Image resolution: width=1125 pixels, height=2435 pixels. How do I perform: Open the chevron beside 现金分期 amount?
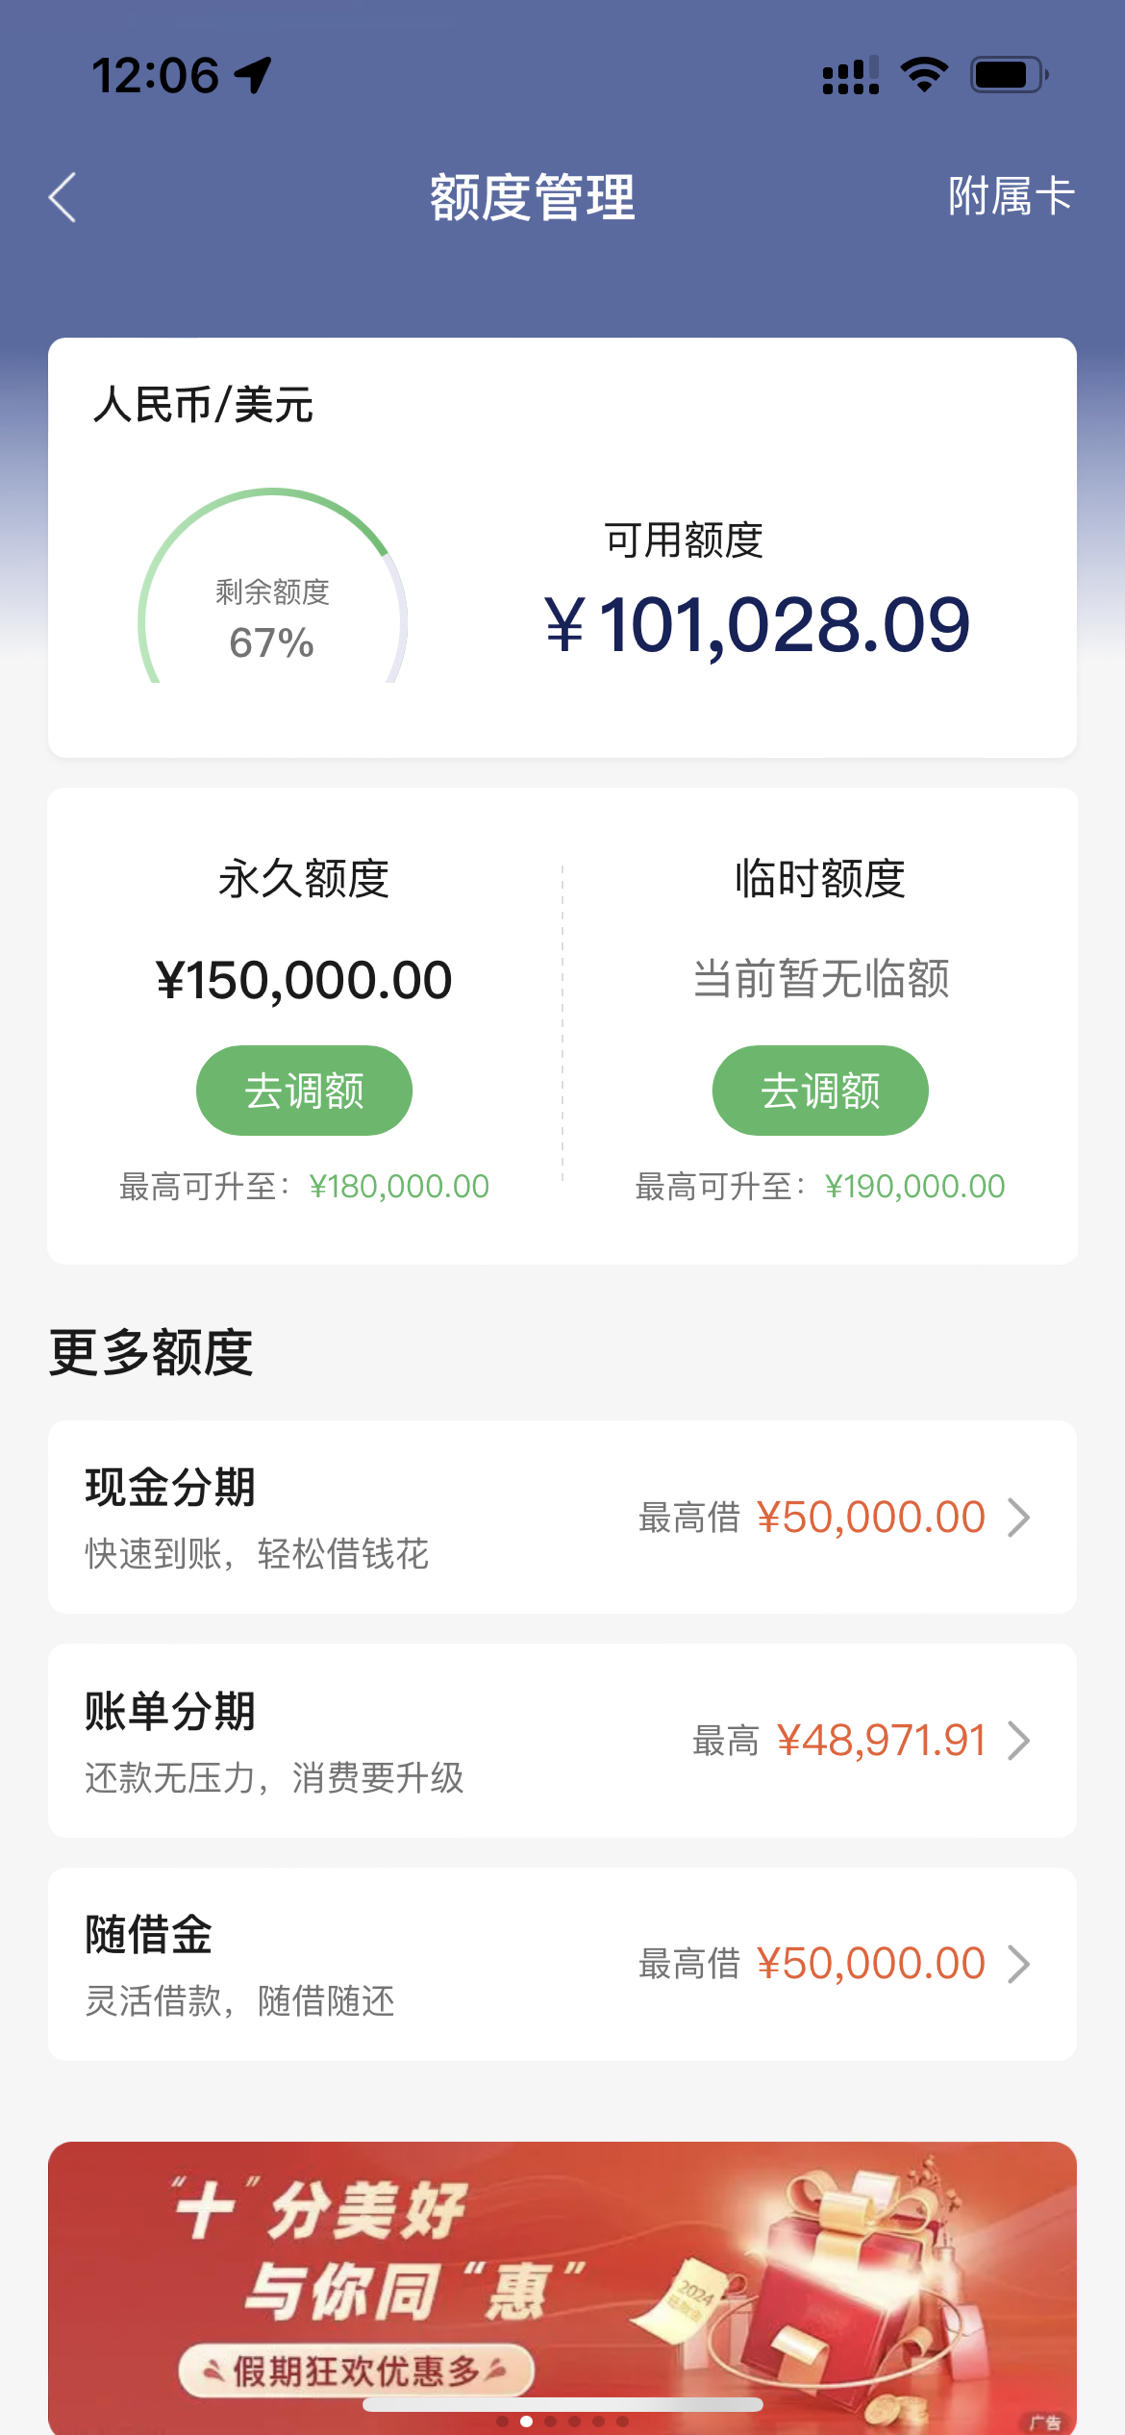(x=1019, y=1517)
